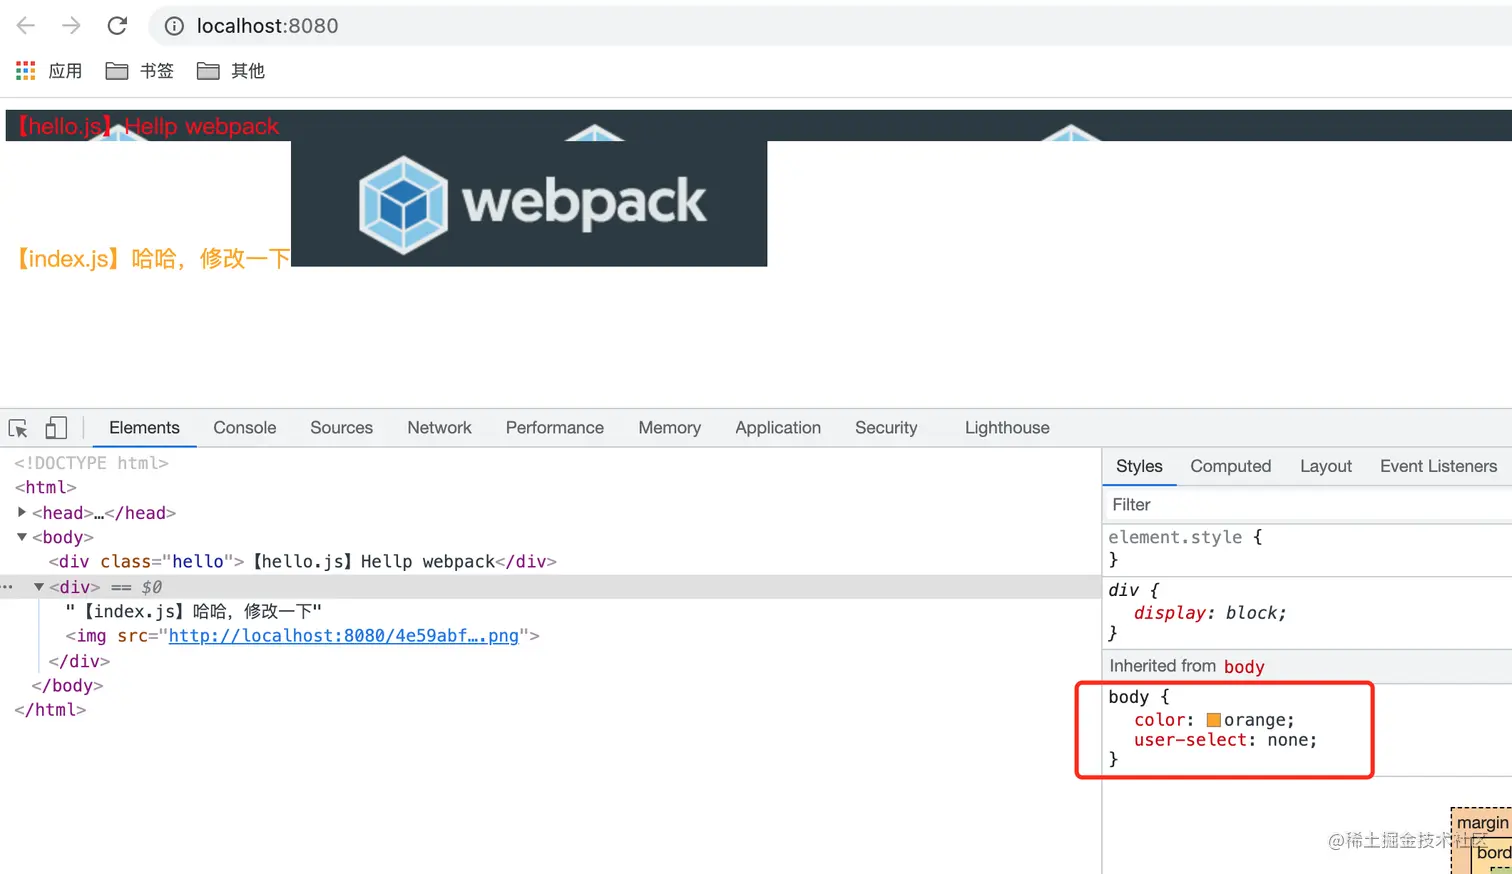The width and height of the screenshot is (1512, 874).
Task: Click the orange color swatch
Action: click(1213, 720)
